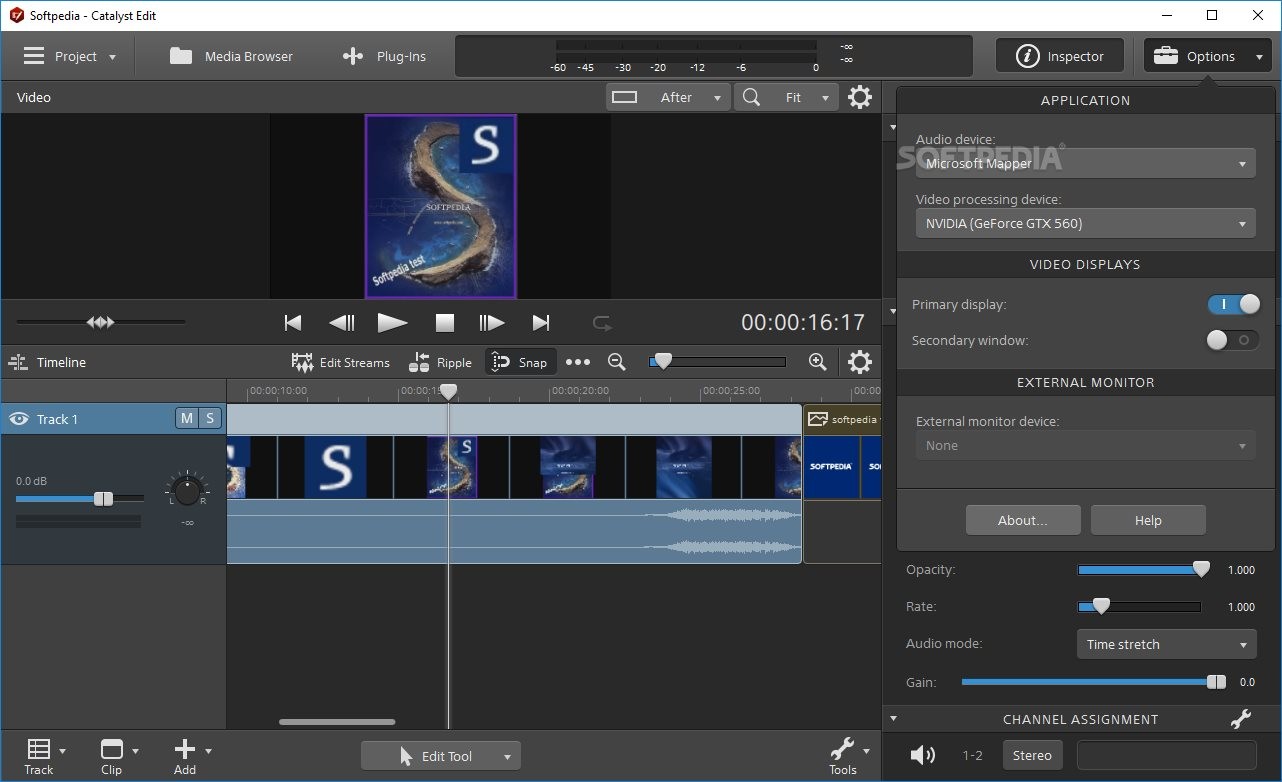The image size is (1282, 782).
Task: Select the Audio device dropdown
Action: pos(1085,163)
